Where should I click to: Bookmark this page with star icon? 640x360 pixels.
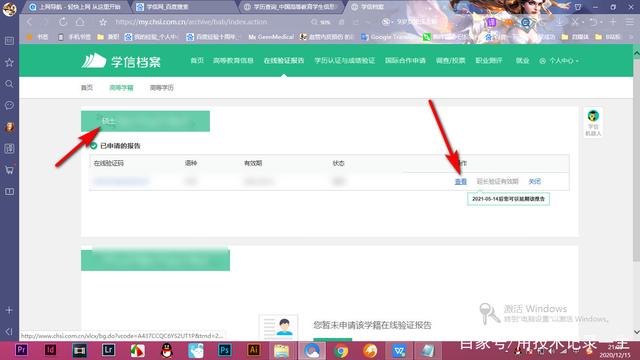103,22
